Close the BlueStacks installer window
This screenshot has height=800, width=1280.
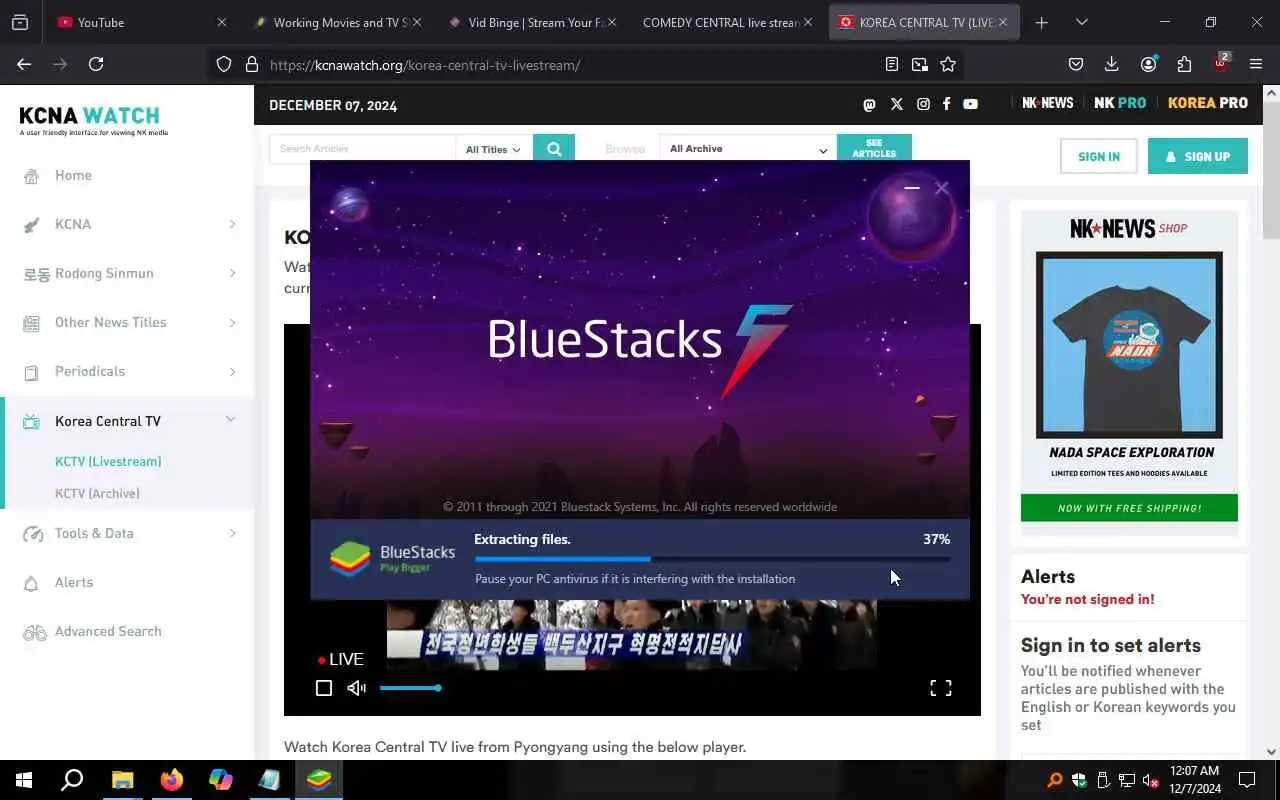[x=941, y=187]
